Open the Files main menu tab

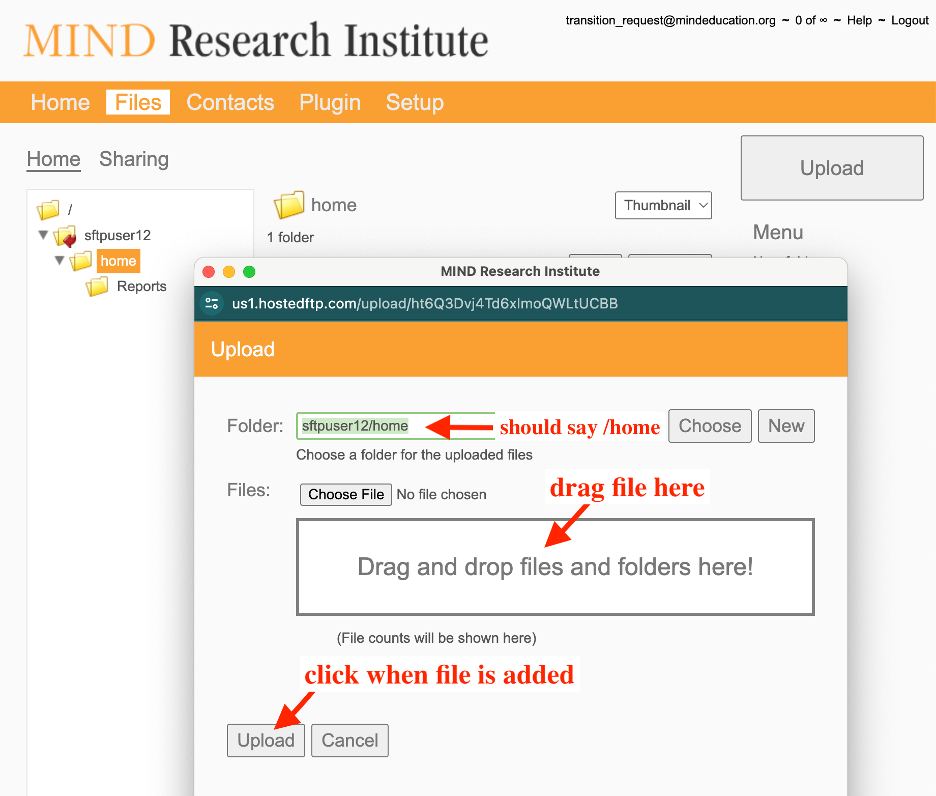point(138,102)
